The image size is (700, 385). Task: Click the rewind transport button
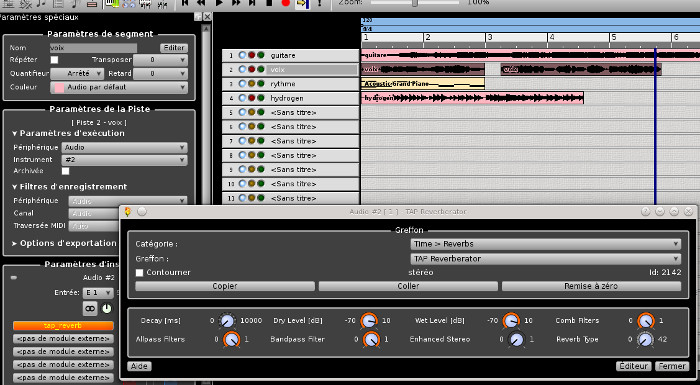[201, 3]
